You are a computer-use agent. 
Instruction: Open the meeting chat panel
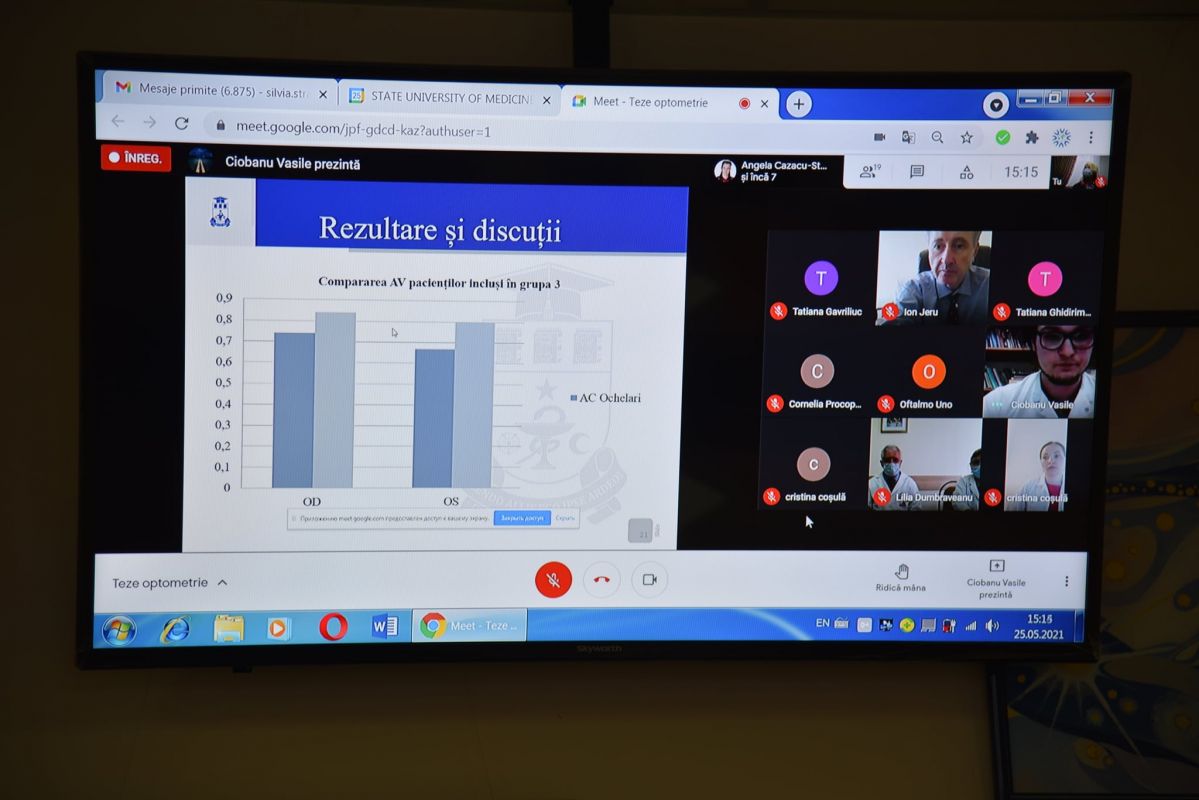click(917, 172)
